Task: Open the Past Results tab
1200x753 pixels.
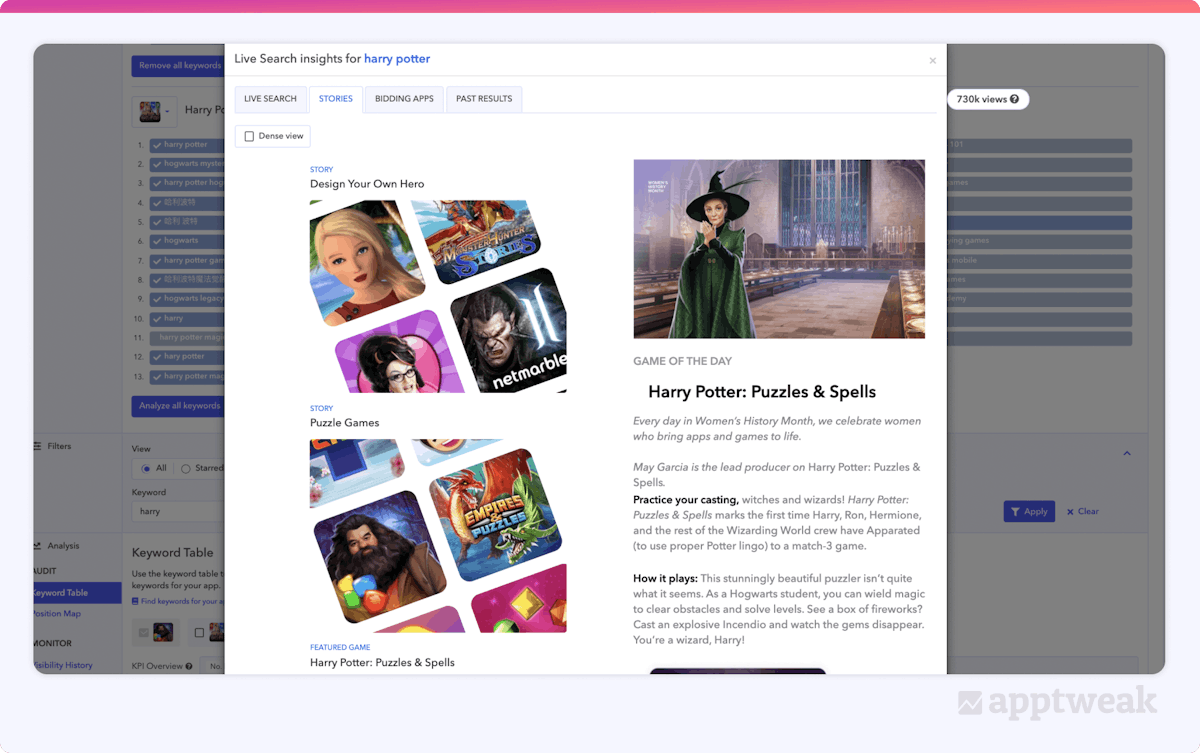Action: [484, 99]
